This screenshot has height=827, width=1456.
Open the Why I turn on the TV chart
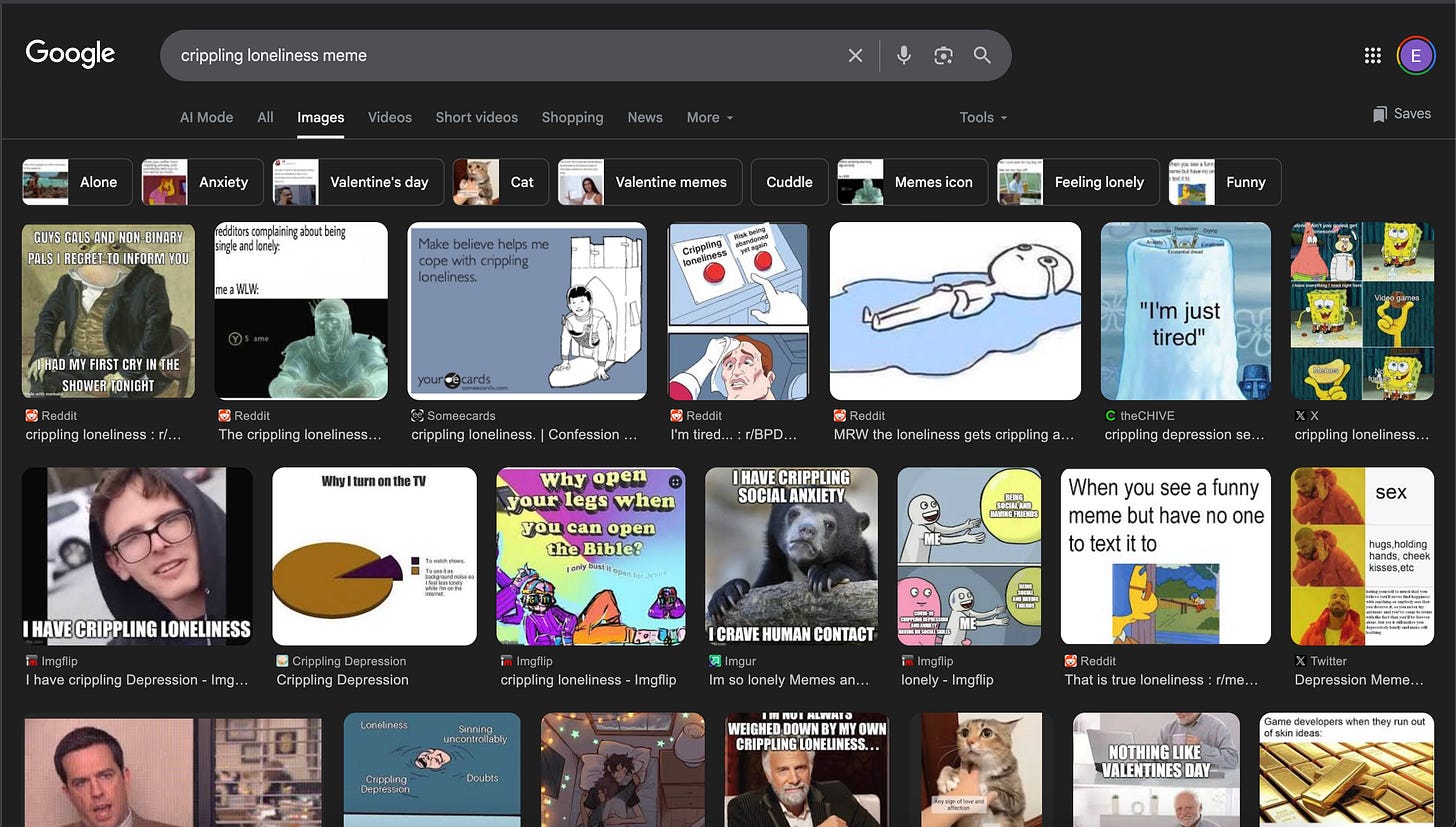pyautogui.click(x=374, y=556)
